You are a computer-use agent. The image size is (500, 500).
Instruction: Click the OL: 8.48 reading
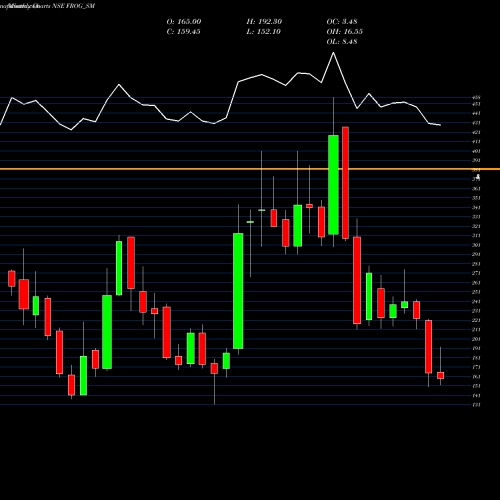tap(342, 42)
